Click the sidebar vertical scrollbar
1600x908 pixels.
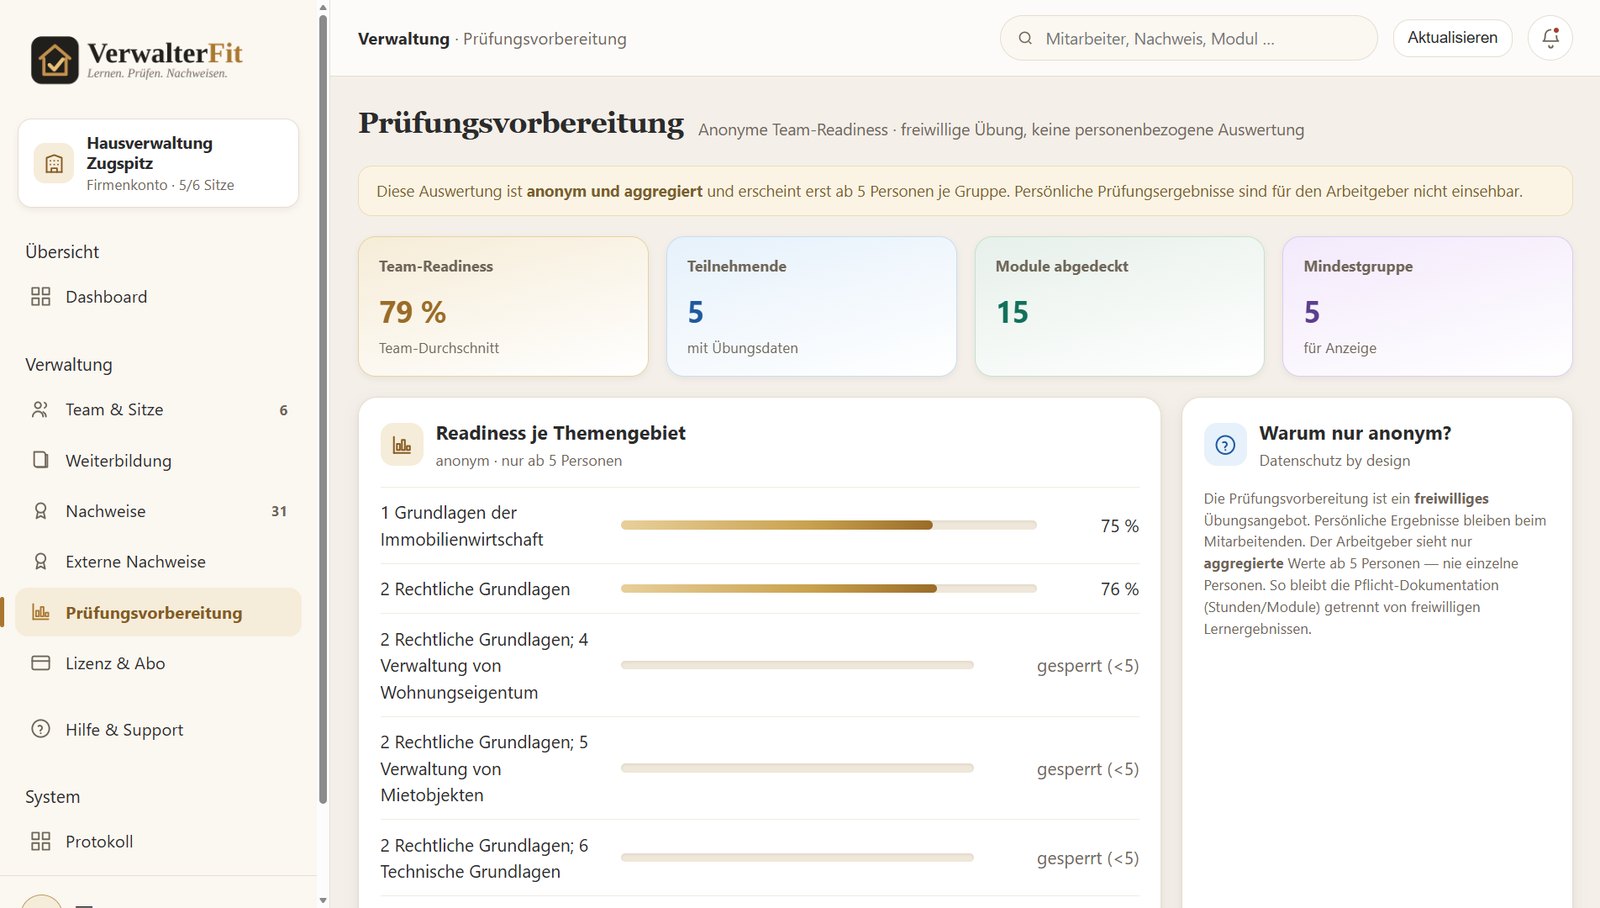click(x=322, y=408)
